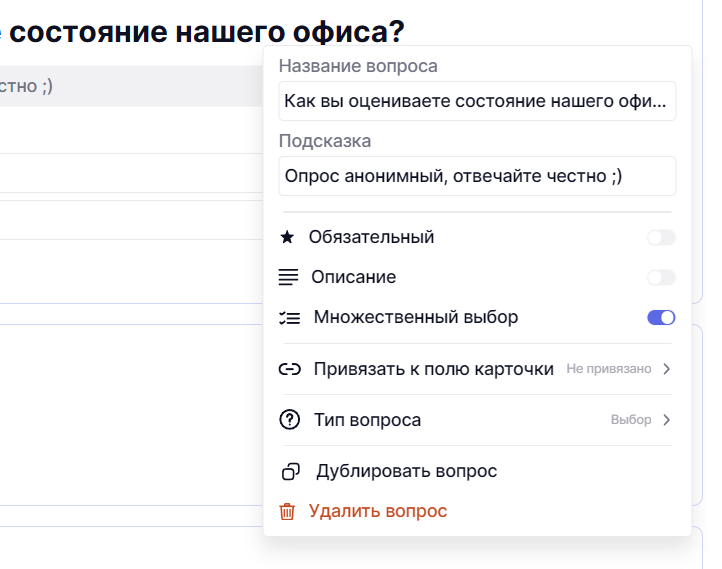Expand the chevron next to Не привязано
This screenshot has height=569, width=722.
coord(667,369)
